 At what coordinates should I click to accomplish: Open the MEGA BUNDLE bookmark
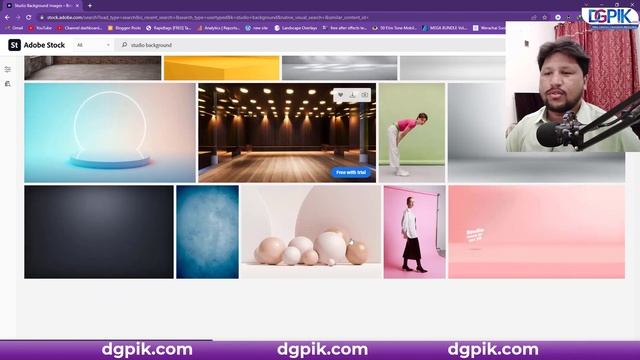tap(445, 28)
